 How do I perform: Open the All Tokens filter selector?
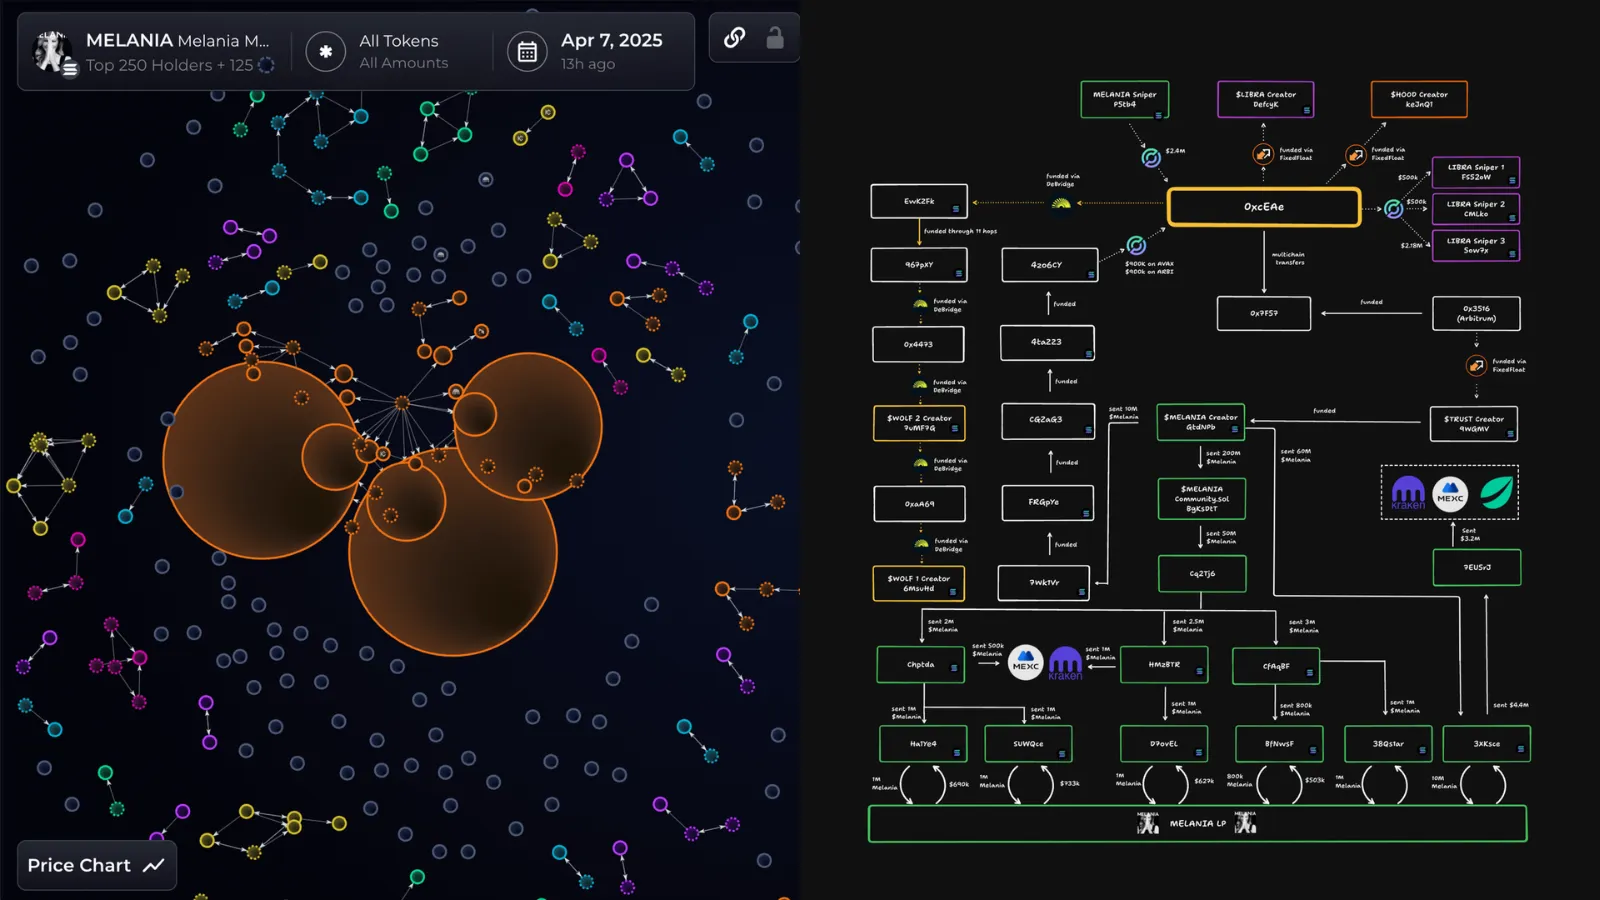click(398, 40)
